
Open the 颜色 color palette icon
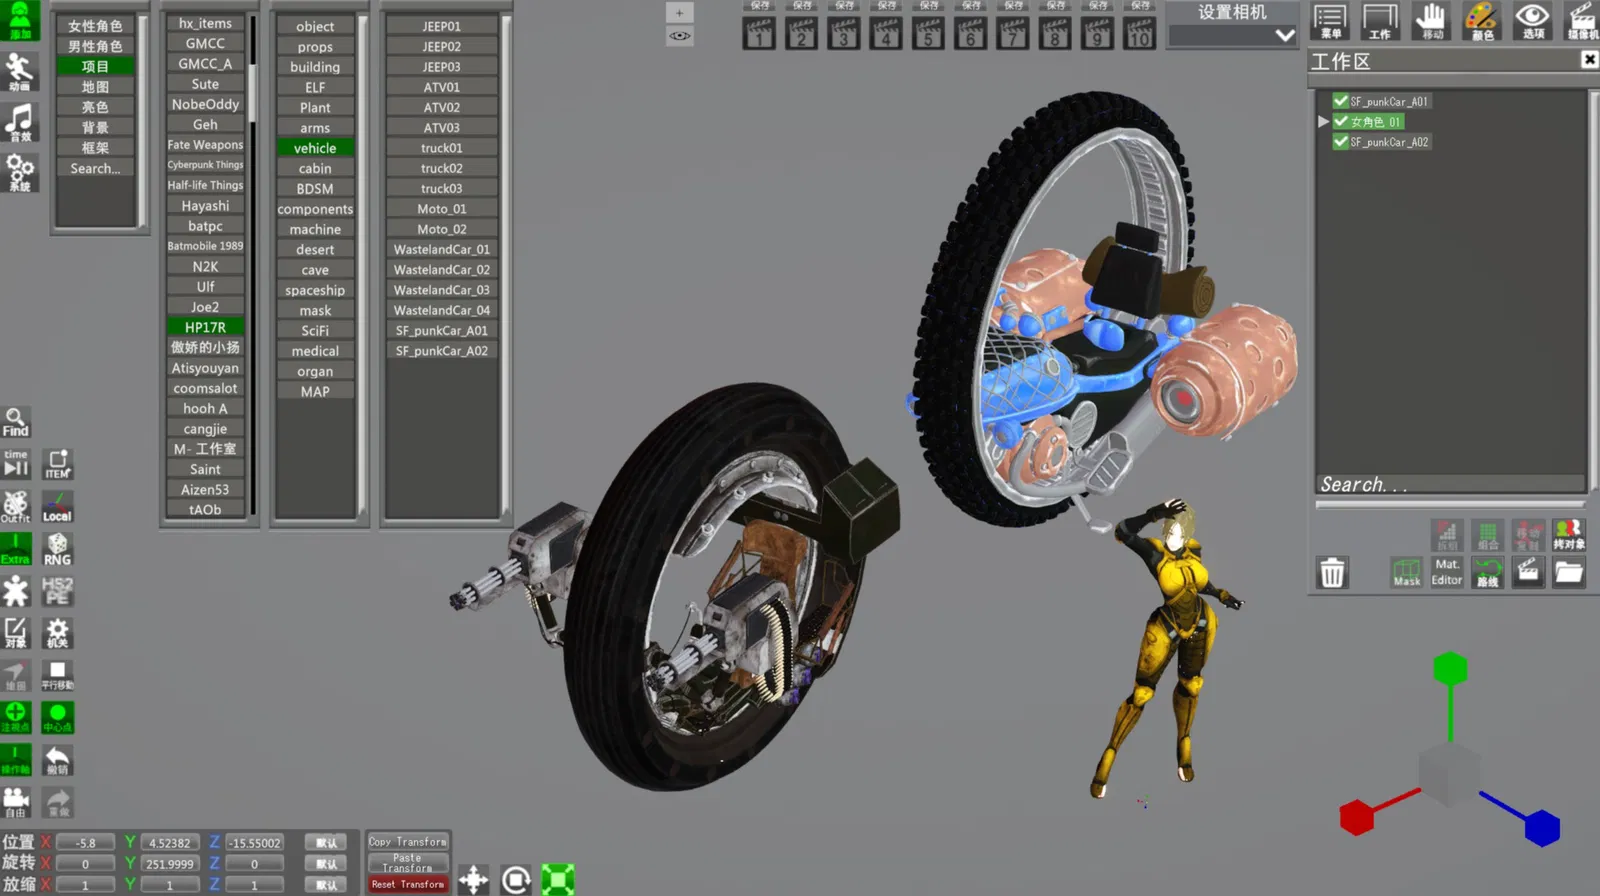click(x=1481, y=21)
